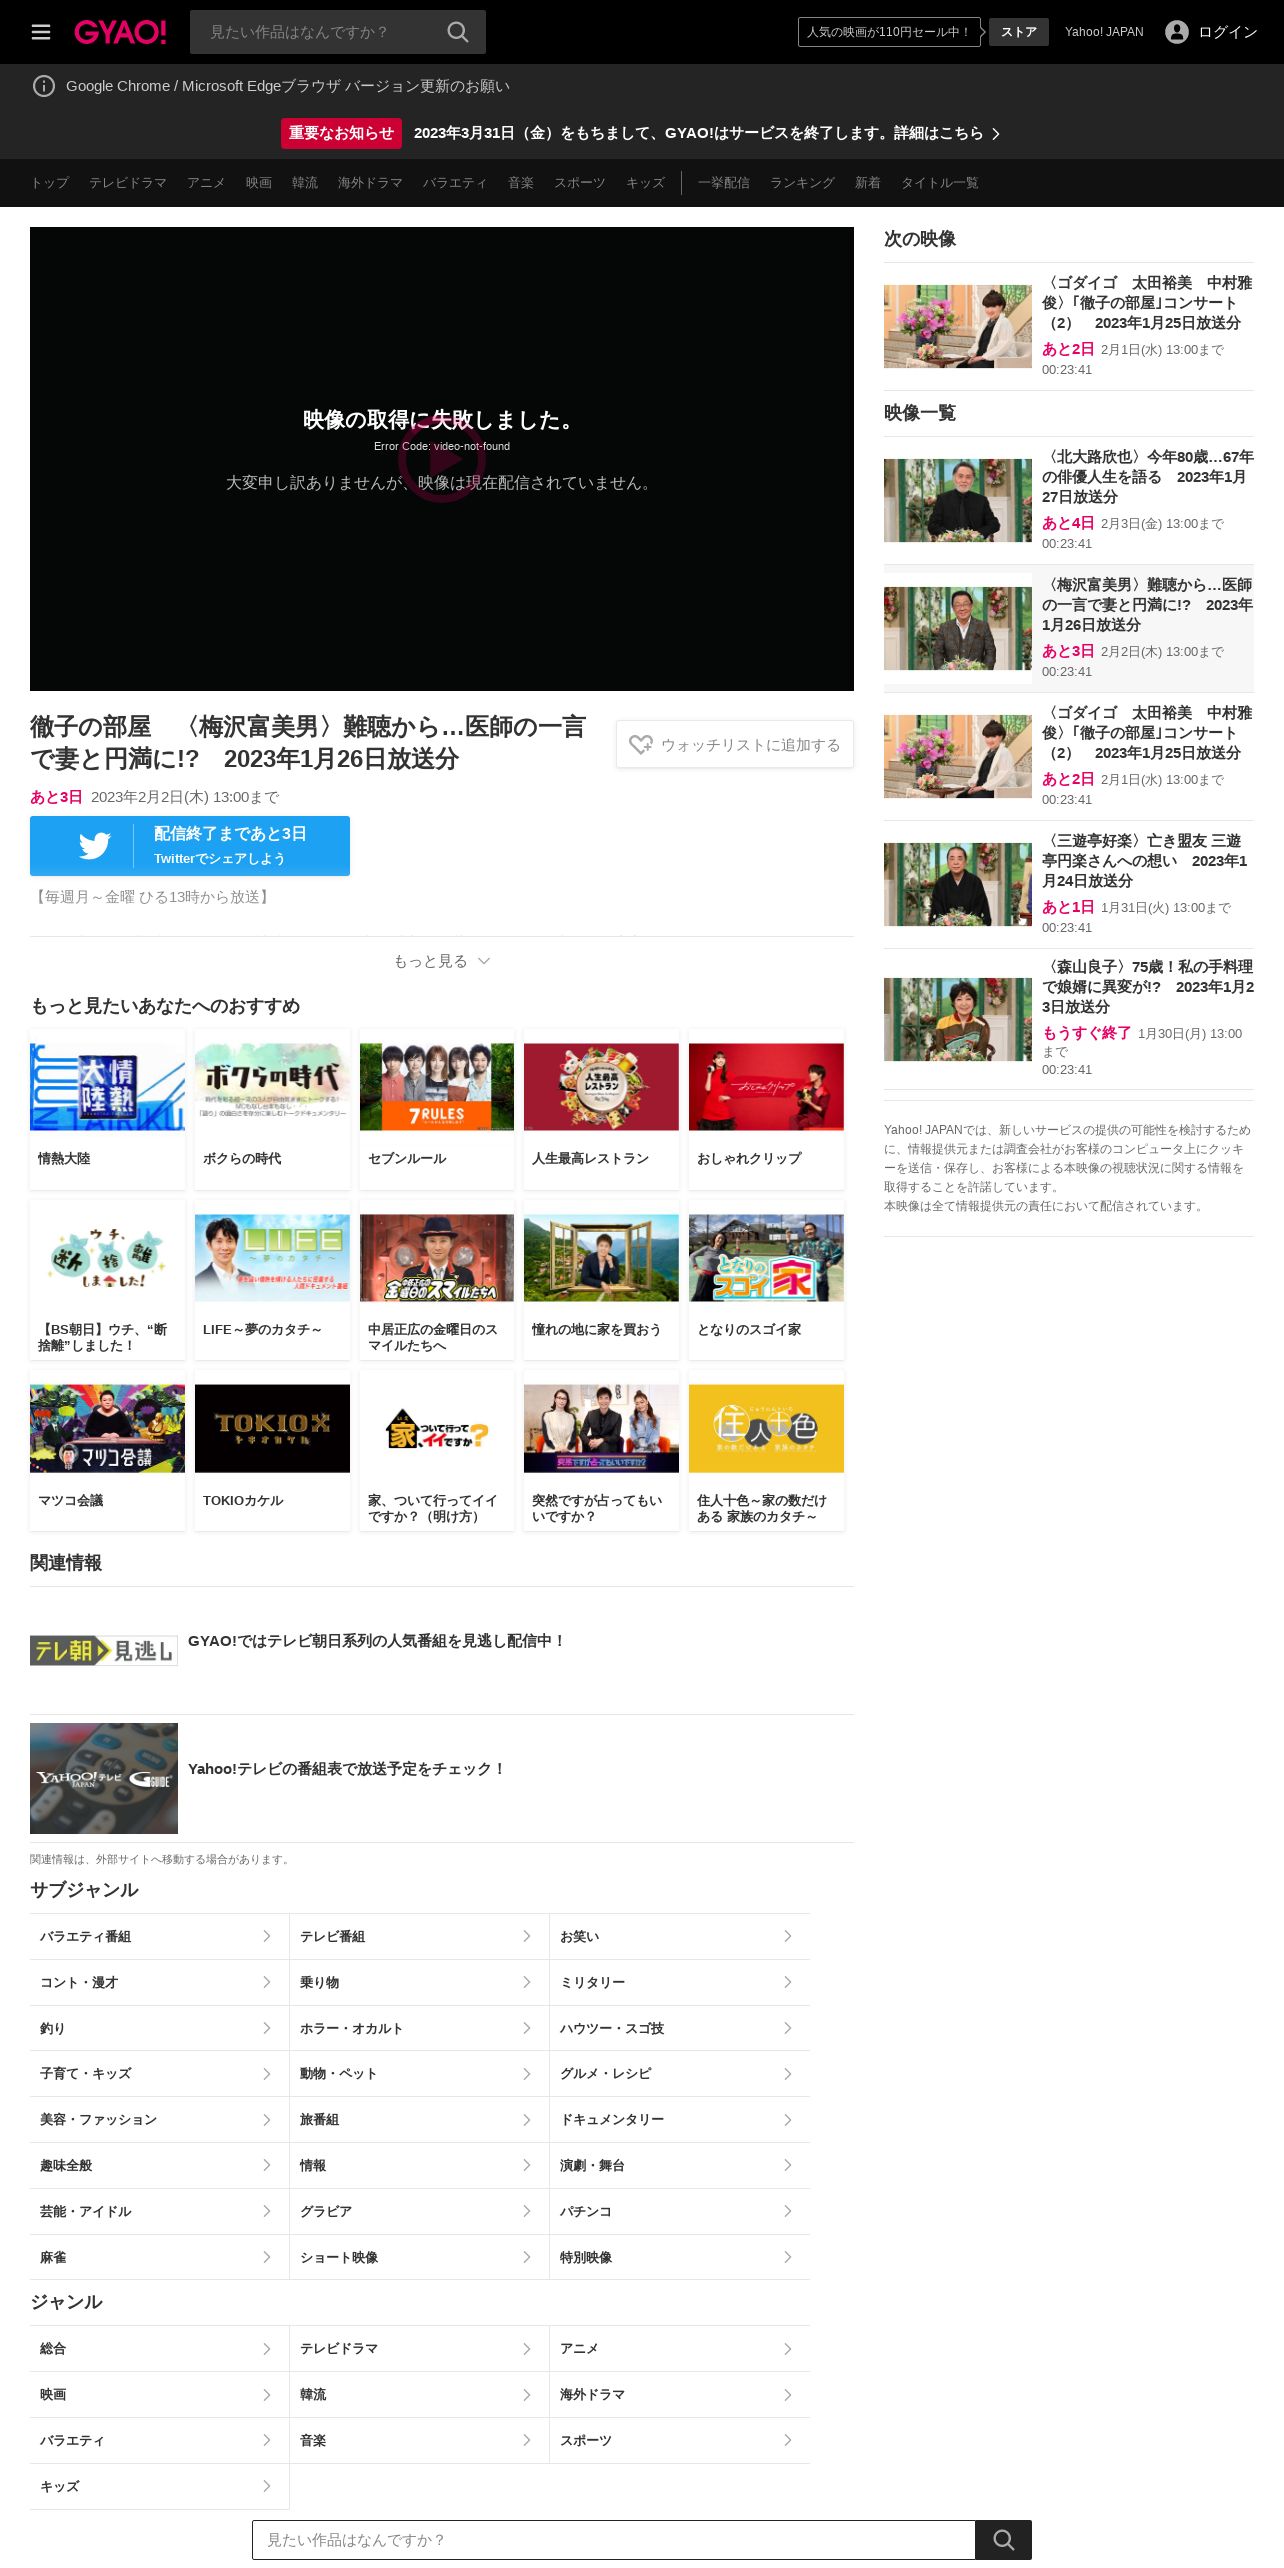
Task: Open the 情熱大陸 recommendation card
Action: (x=107, y=1109)
